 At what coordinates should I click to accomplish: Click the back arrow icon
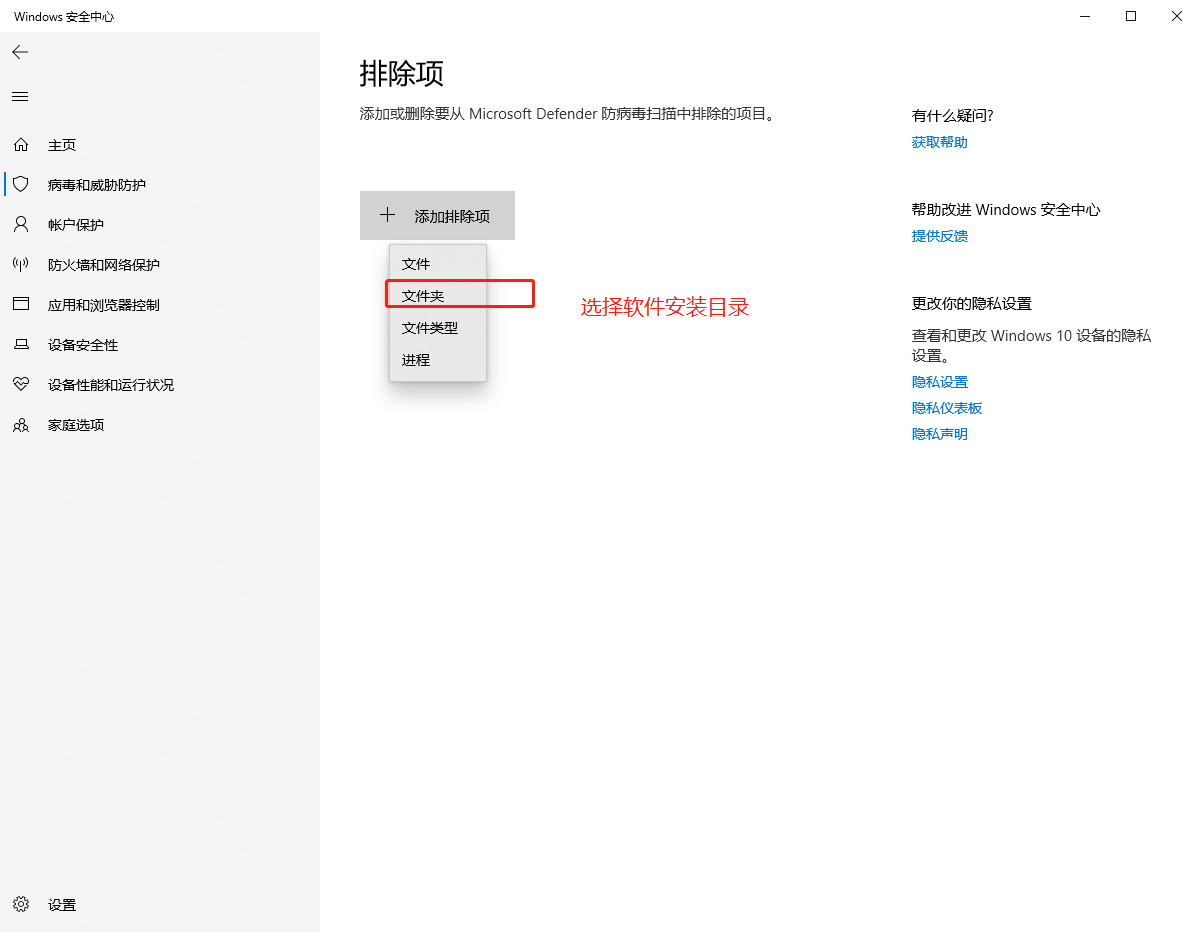(20, 52)
